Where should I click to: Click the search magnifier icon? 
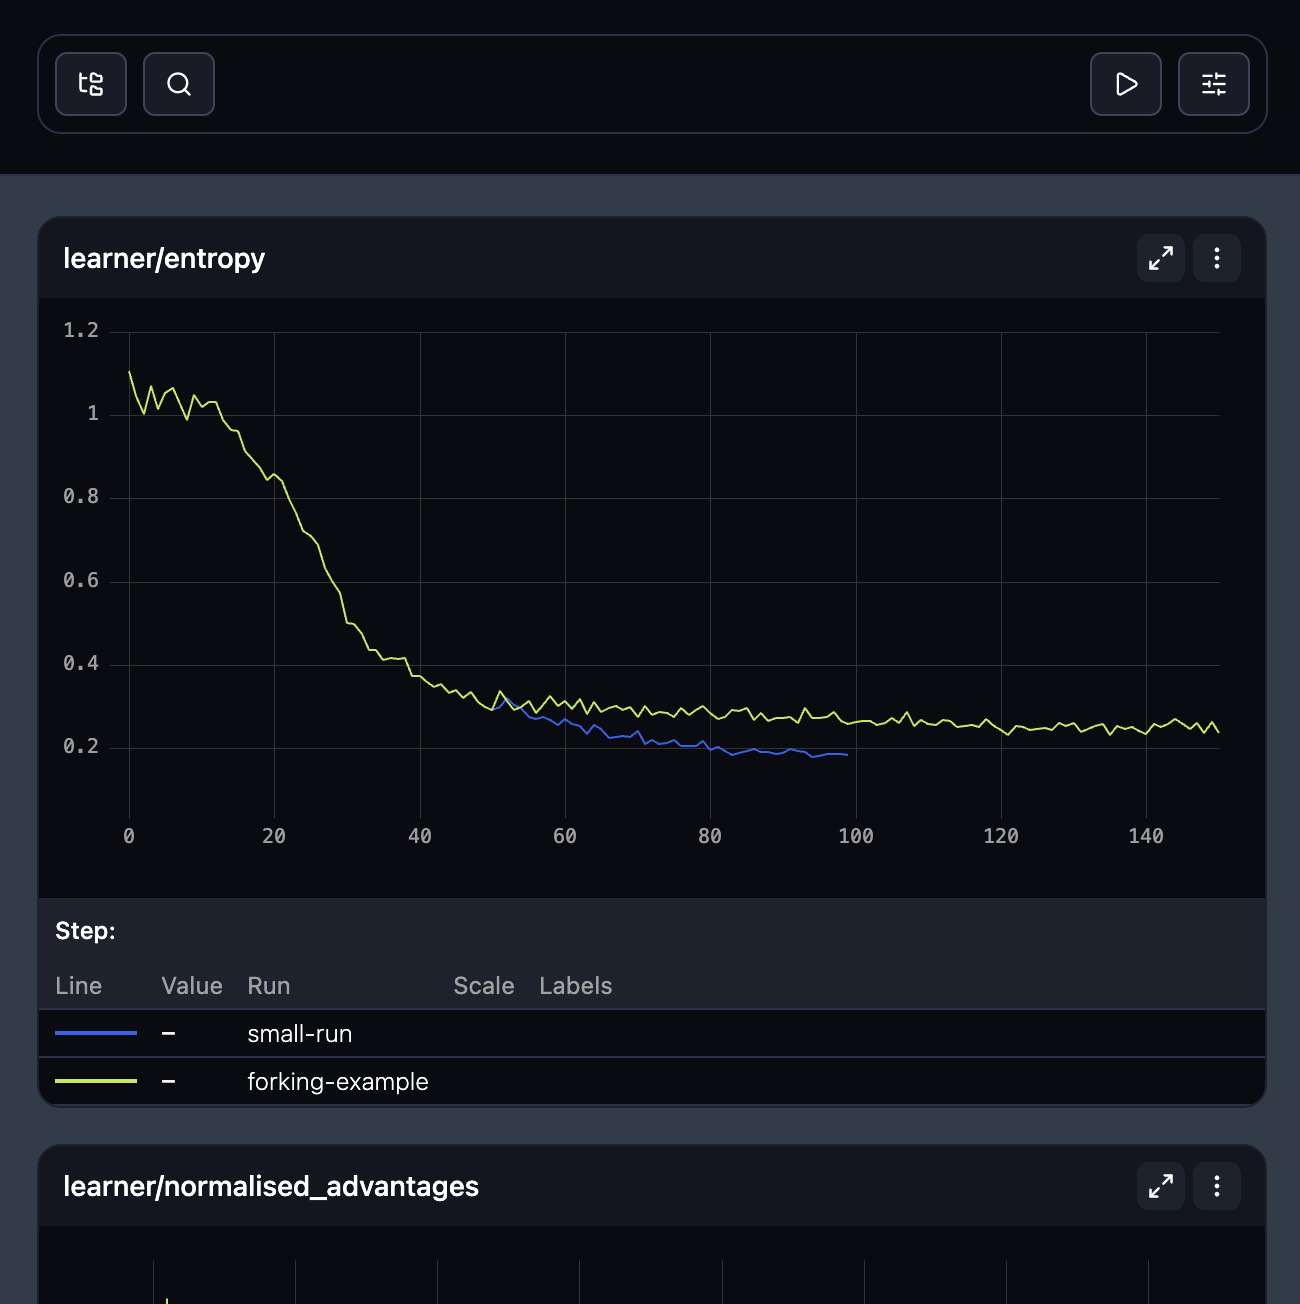pos(179,84)
